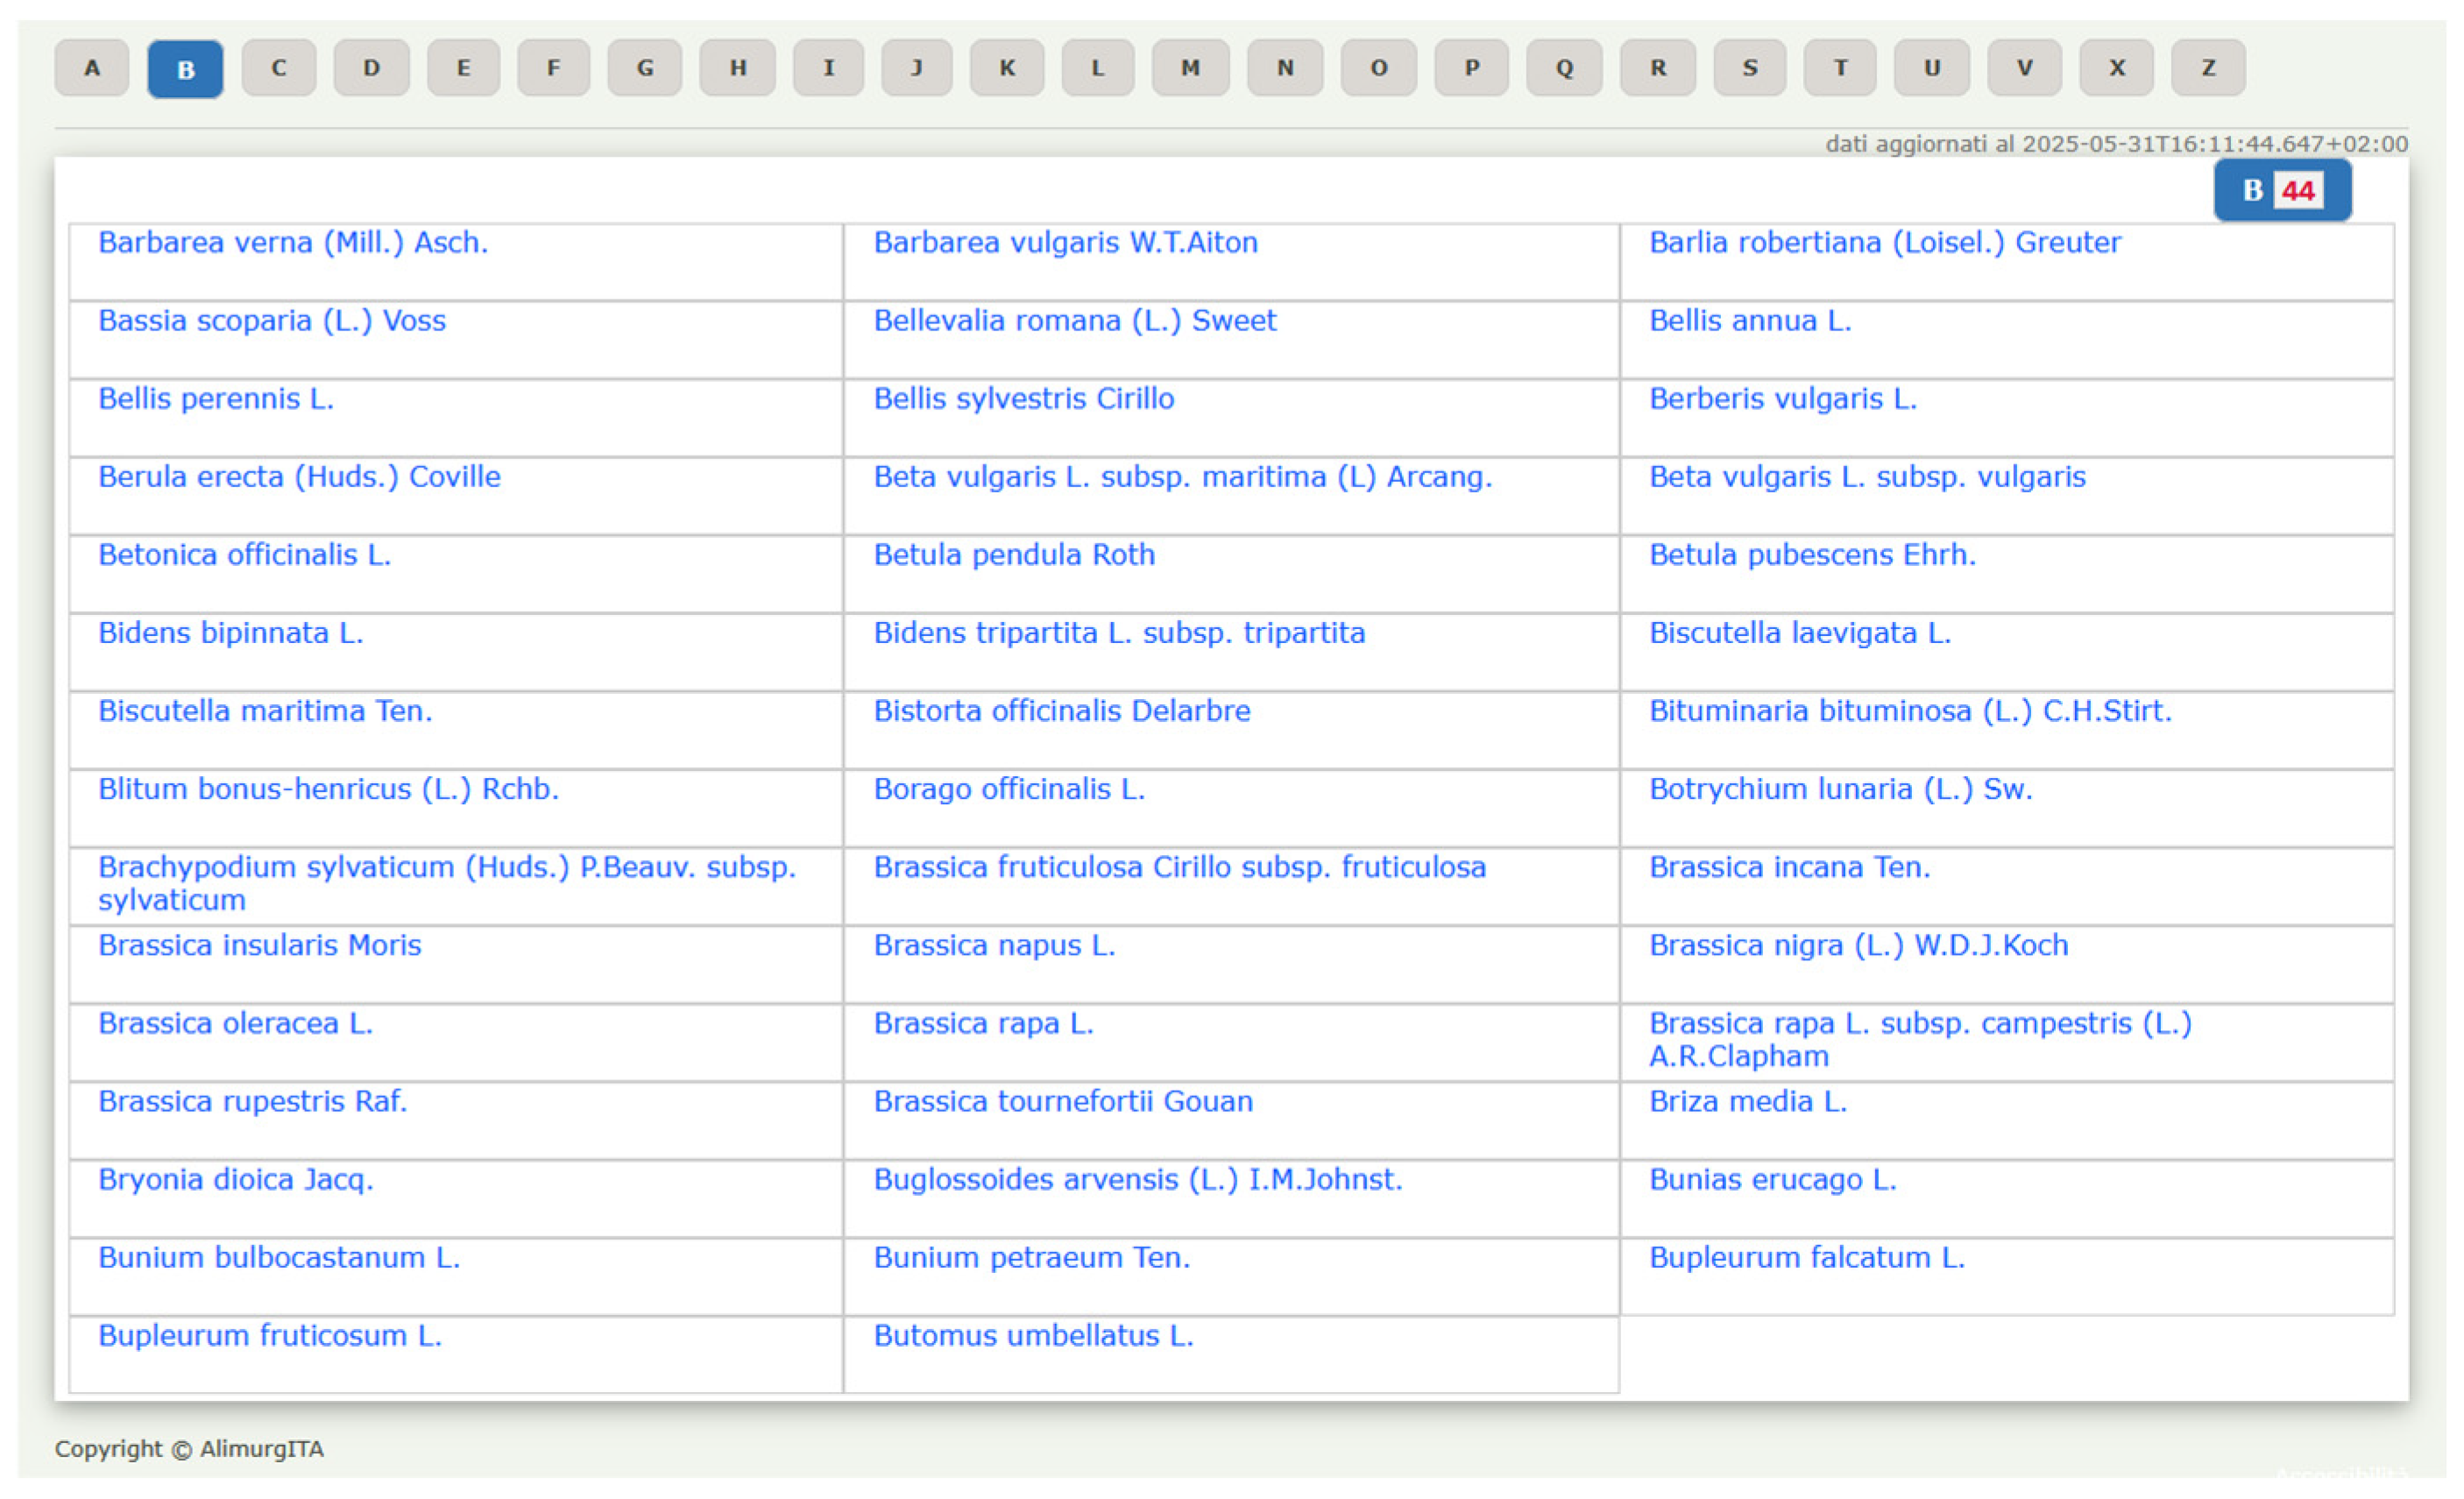This screenshot has width=2464, height=1499.
Task: Open the letter A index tab
Action: [92, 68]
